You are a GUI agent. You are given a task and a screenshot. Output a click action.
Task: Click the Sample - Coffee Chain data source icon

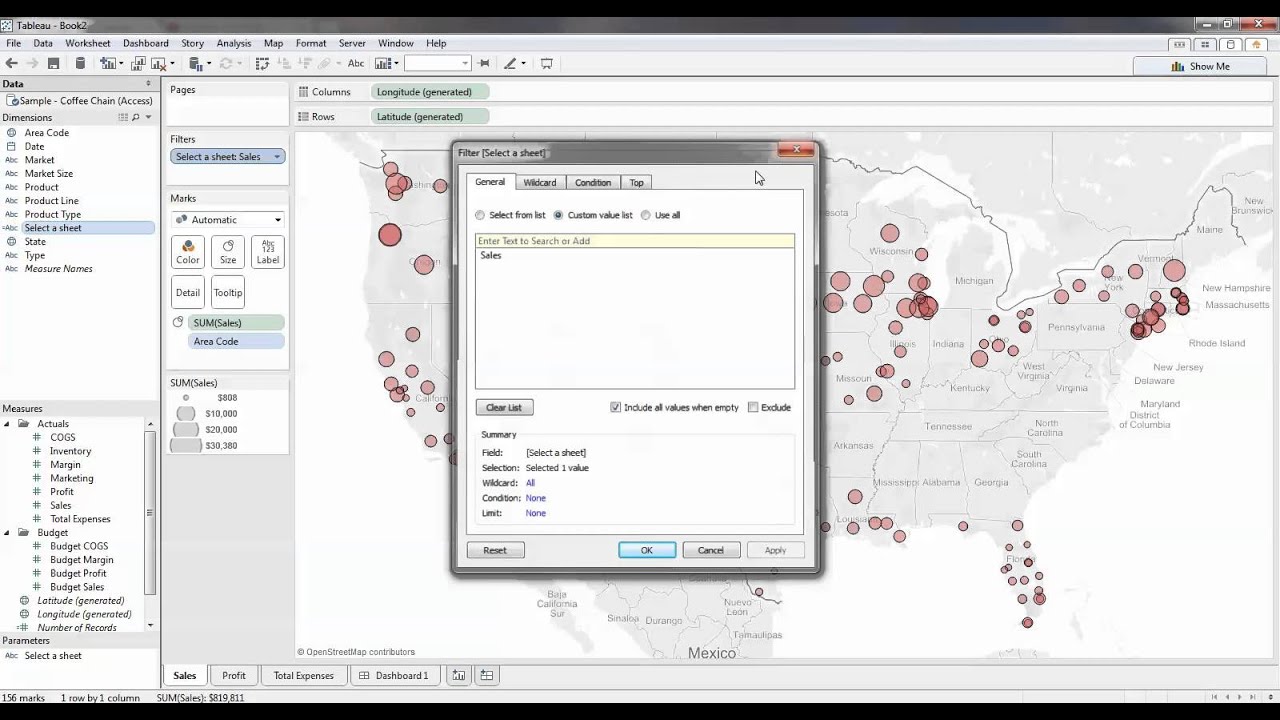pyautogui.click(x=11, y=101)
